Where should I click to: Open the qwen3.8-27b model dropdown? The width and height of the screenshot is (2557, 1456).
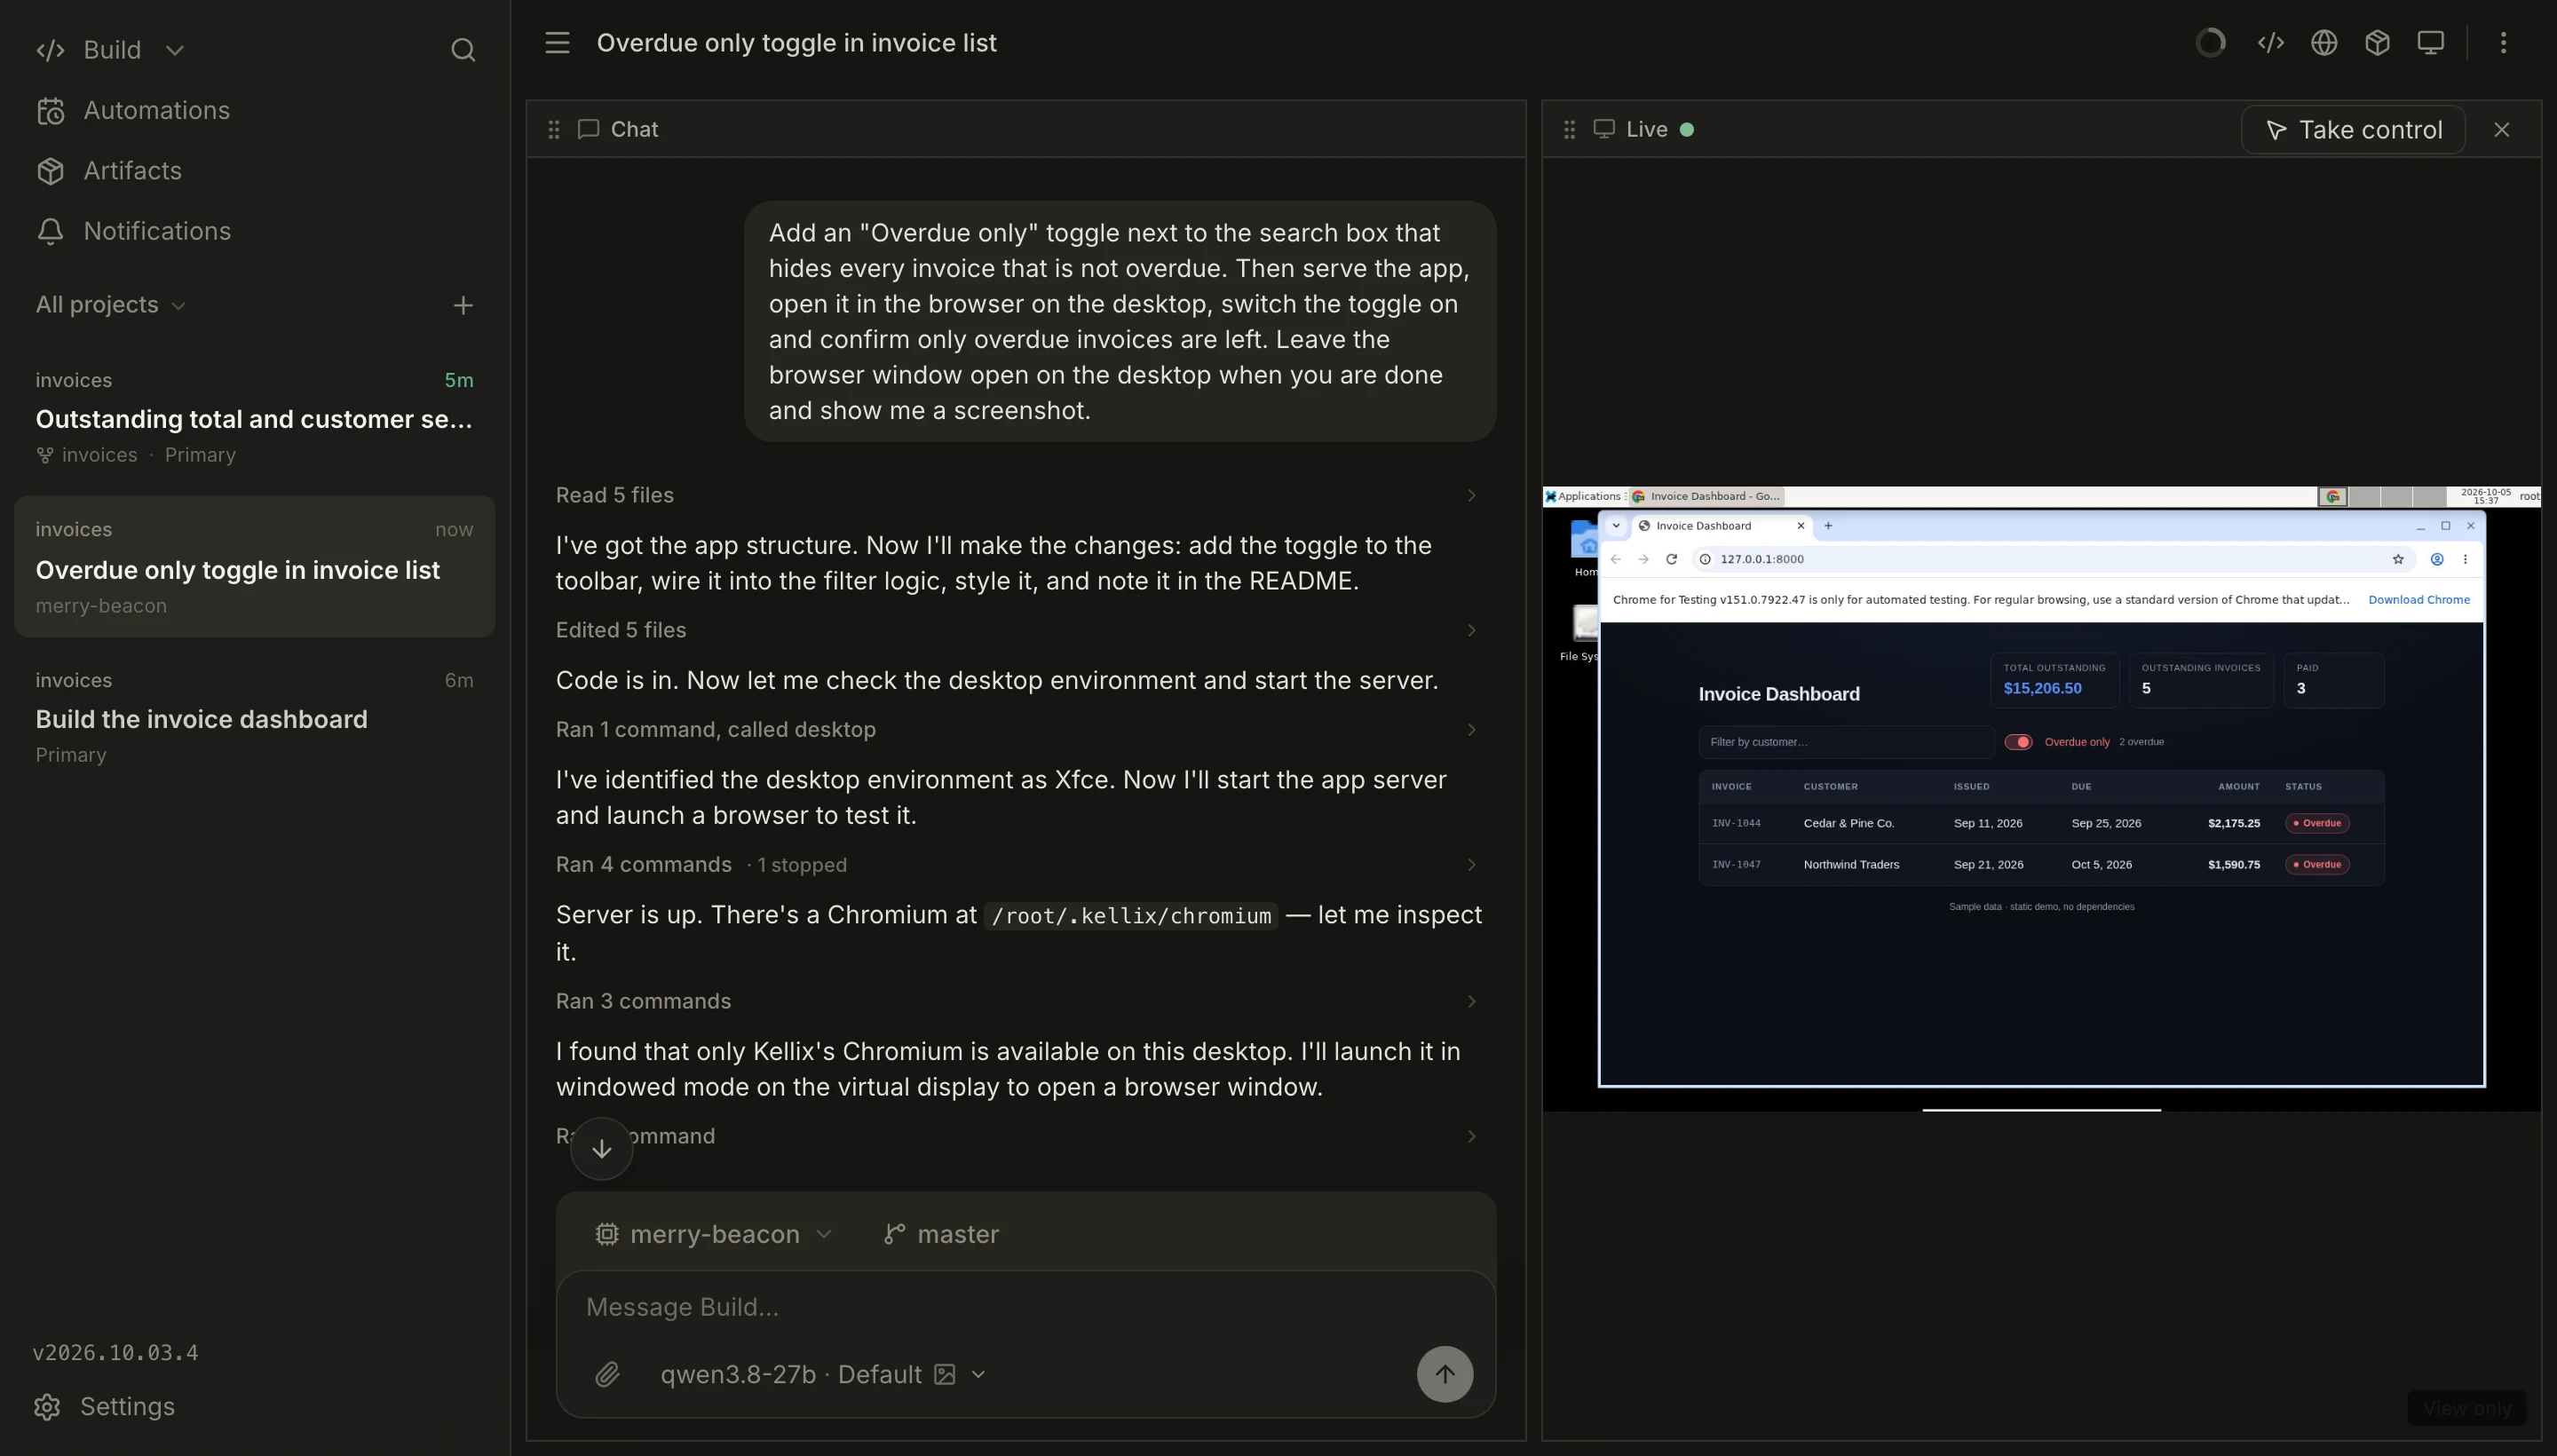point(823,1374)
